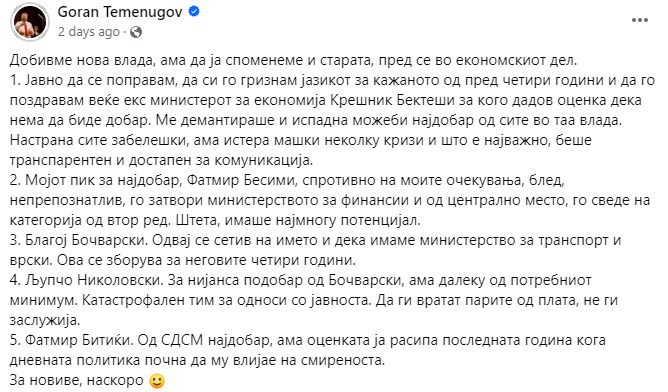This screenshot has height=392, width=668.
Task: Click the name "Фатмир Бесими" in point 2
Action: coord(241,180)
